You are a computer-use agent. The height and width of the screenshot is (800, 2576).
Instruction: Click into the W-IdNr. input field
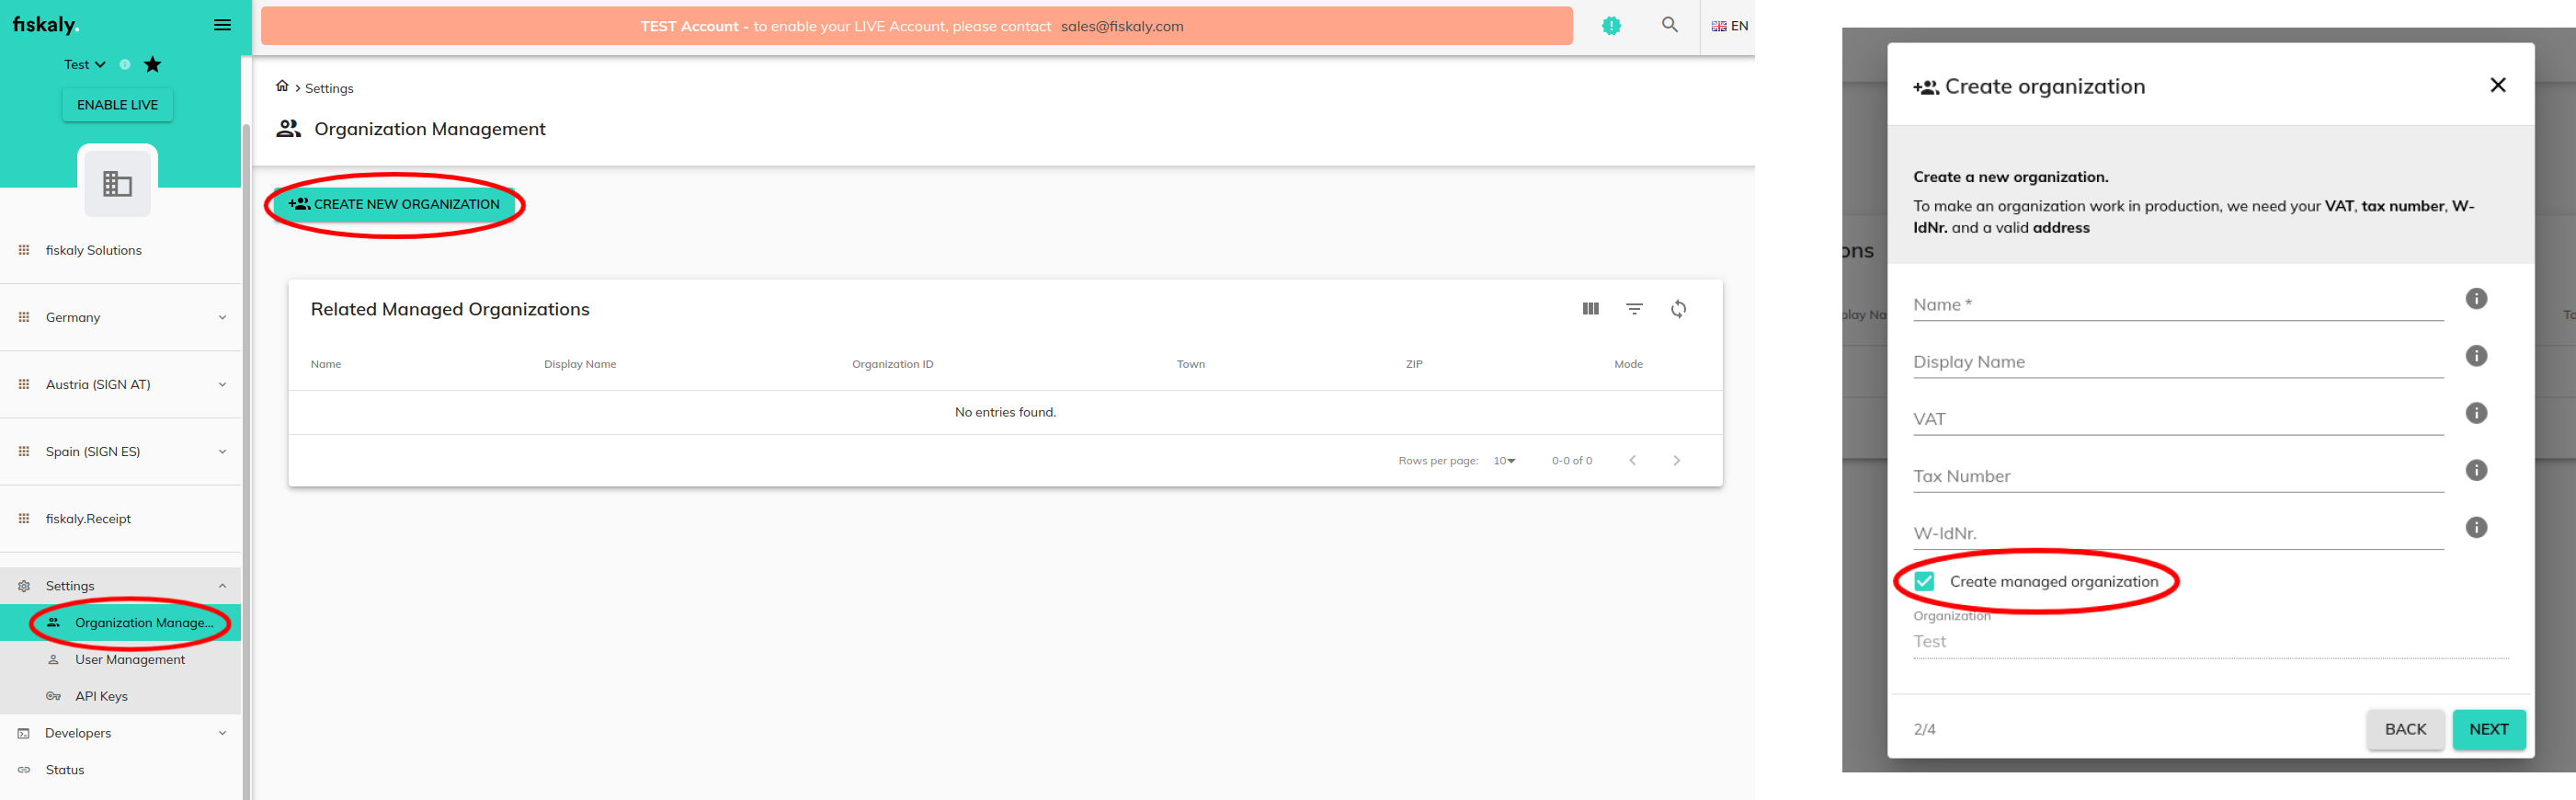click(2177, 533)
